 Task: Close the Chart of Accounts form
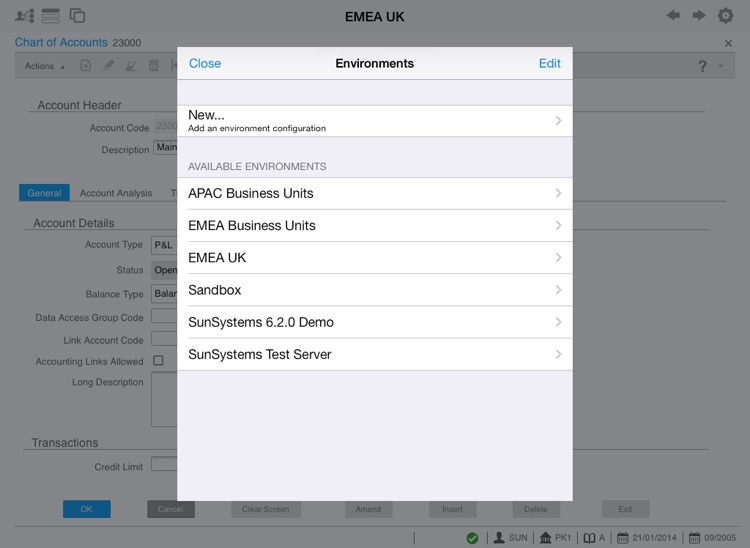(728, 44)
